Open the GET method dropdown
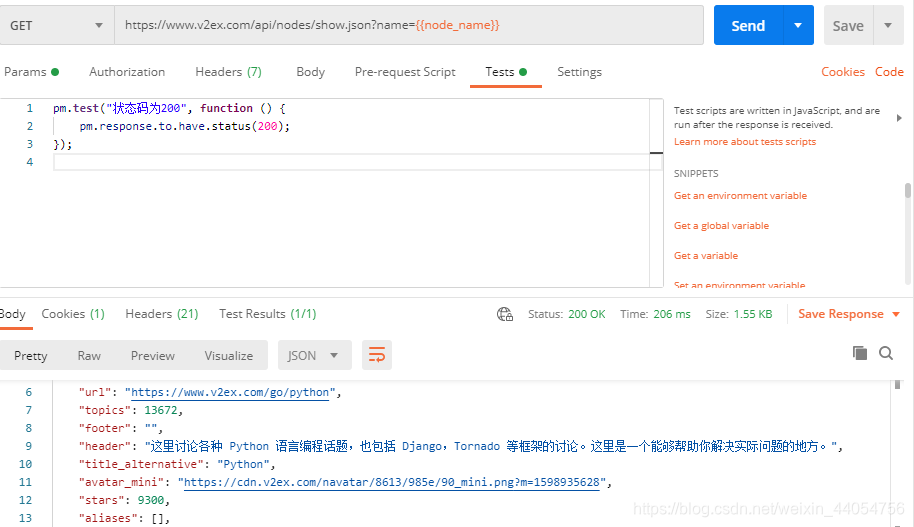Viewport: 914px width, 527px height. click(57, 26)
